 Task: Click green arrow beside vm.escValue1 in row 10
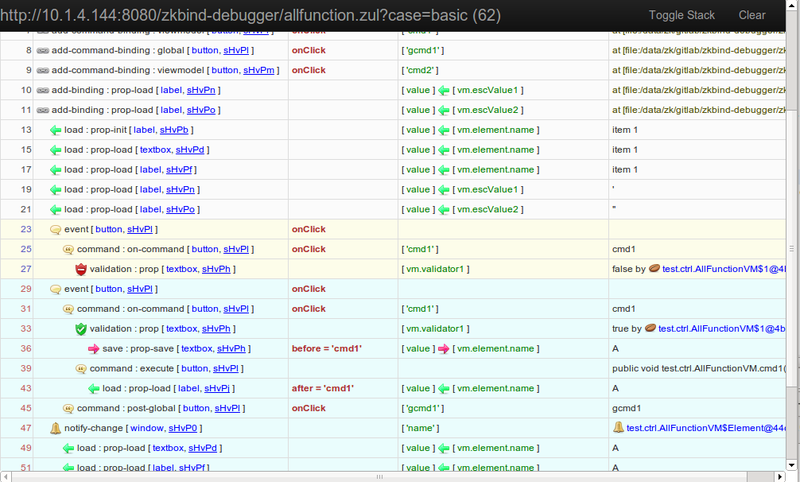(444, 91)
